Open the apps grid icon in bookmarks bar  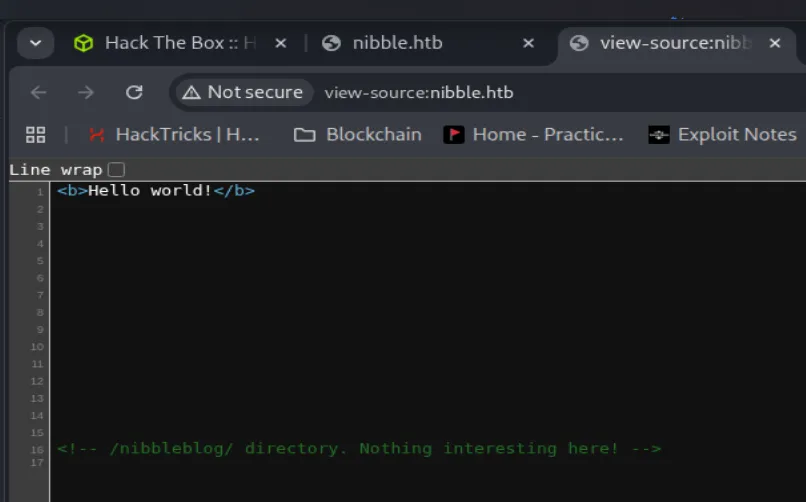point(36,134)
